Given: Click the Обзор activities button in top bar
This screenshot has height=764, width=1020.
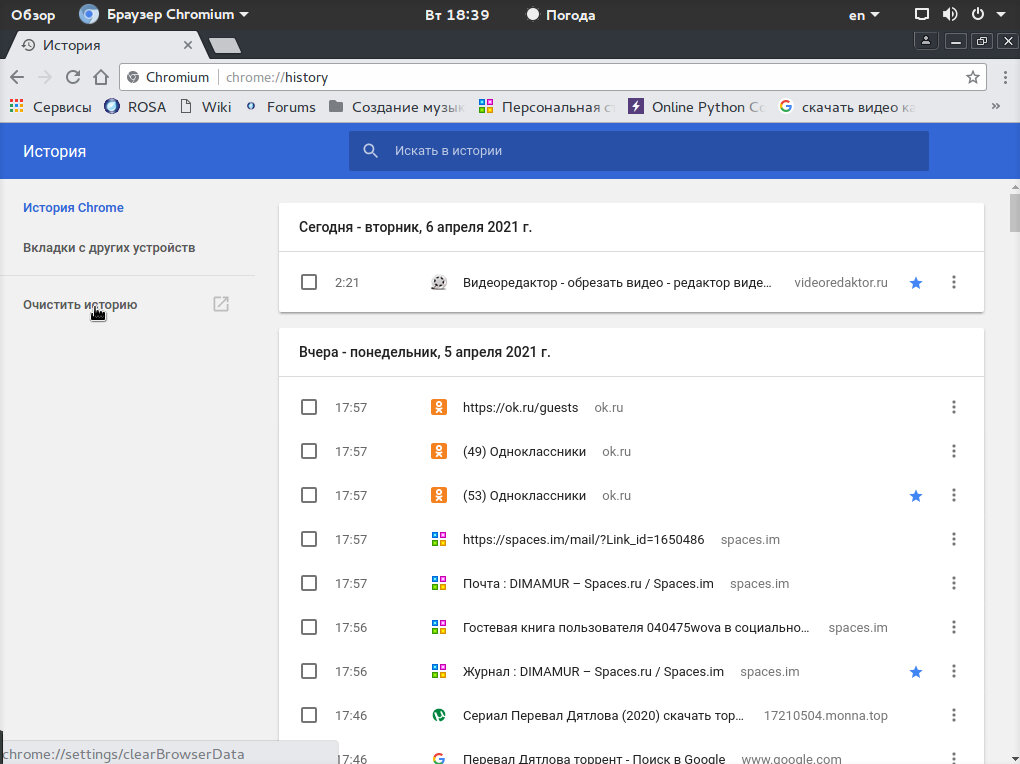Looking at the screenshot, I should (x=33, y=14).
